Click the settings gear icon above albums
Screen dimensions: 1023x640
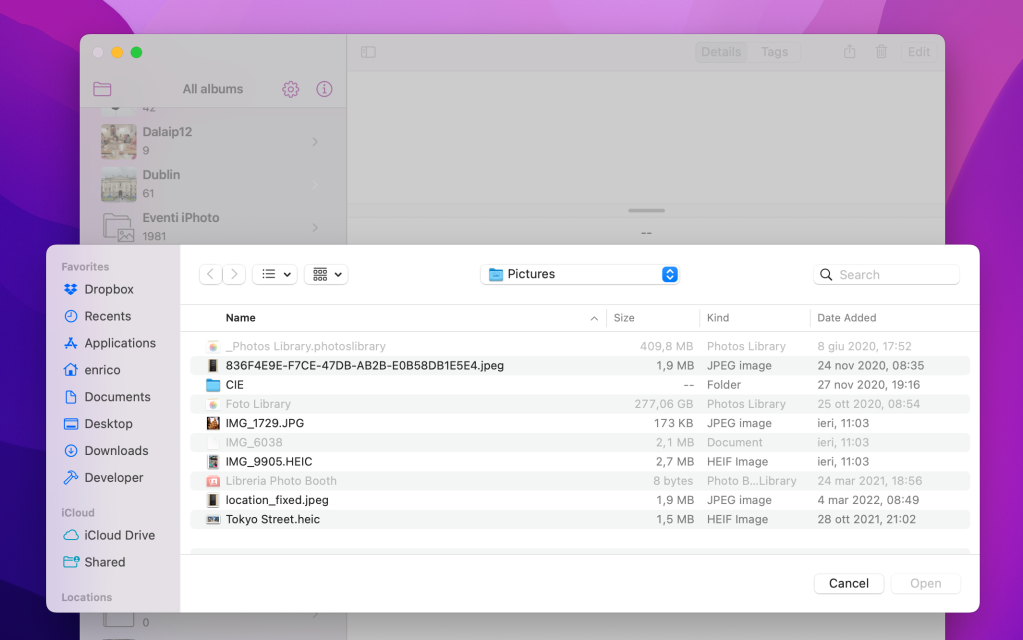[x=290, y=89]
